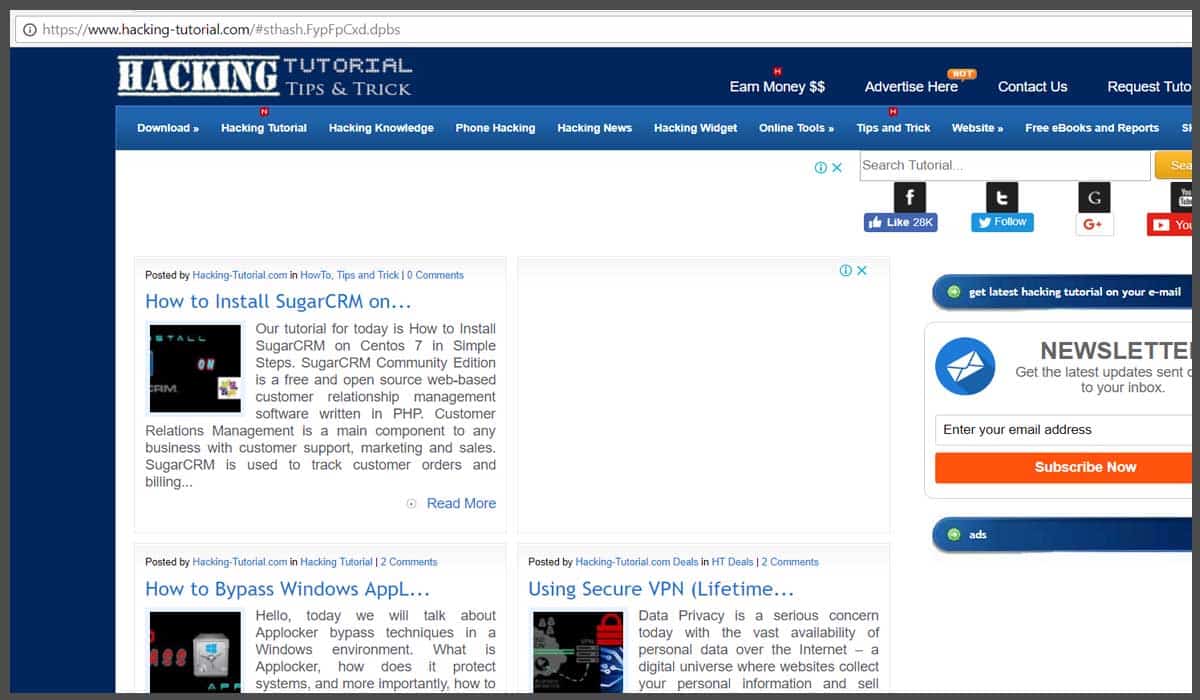
Task: Open the site info icon in address bar
Action: pos(29,29)
